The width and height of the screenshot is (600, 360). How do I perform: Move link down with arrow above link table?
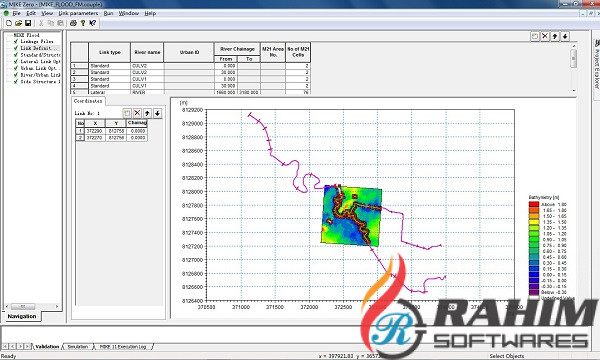tap(565, 36)
